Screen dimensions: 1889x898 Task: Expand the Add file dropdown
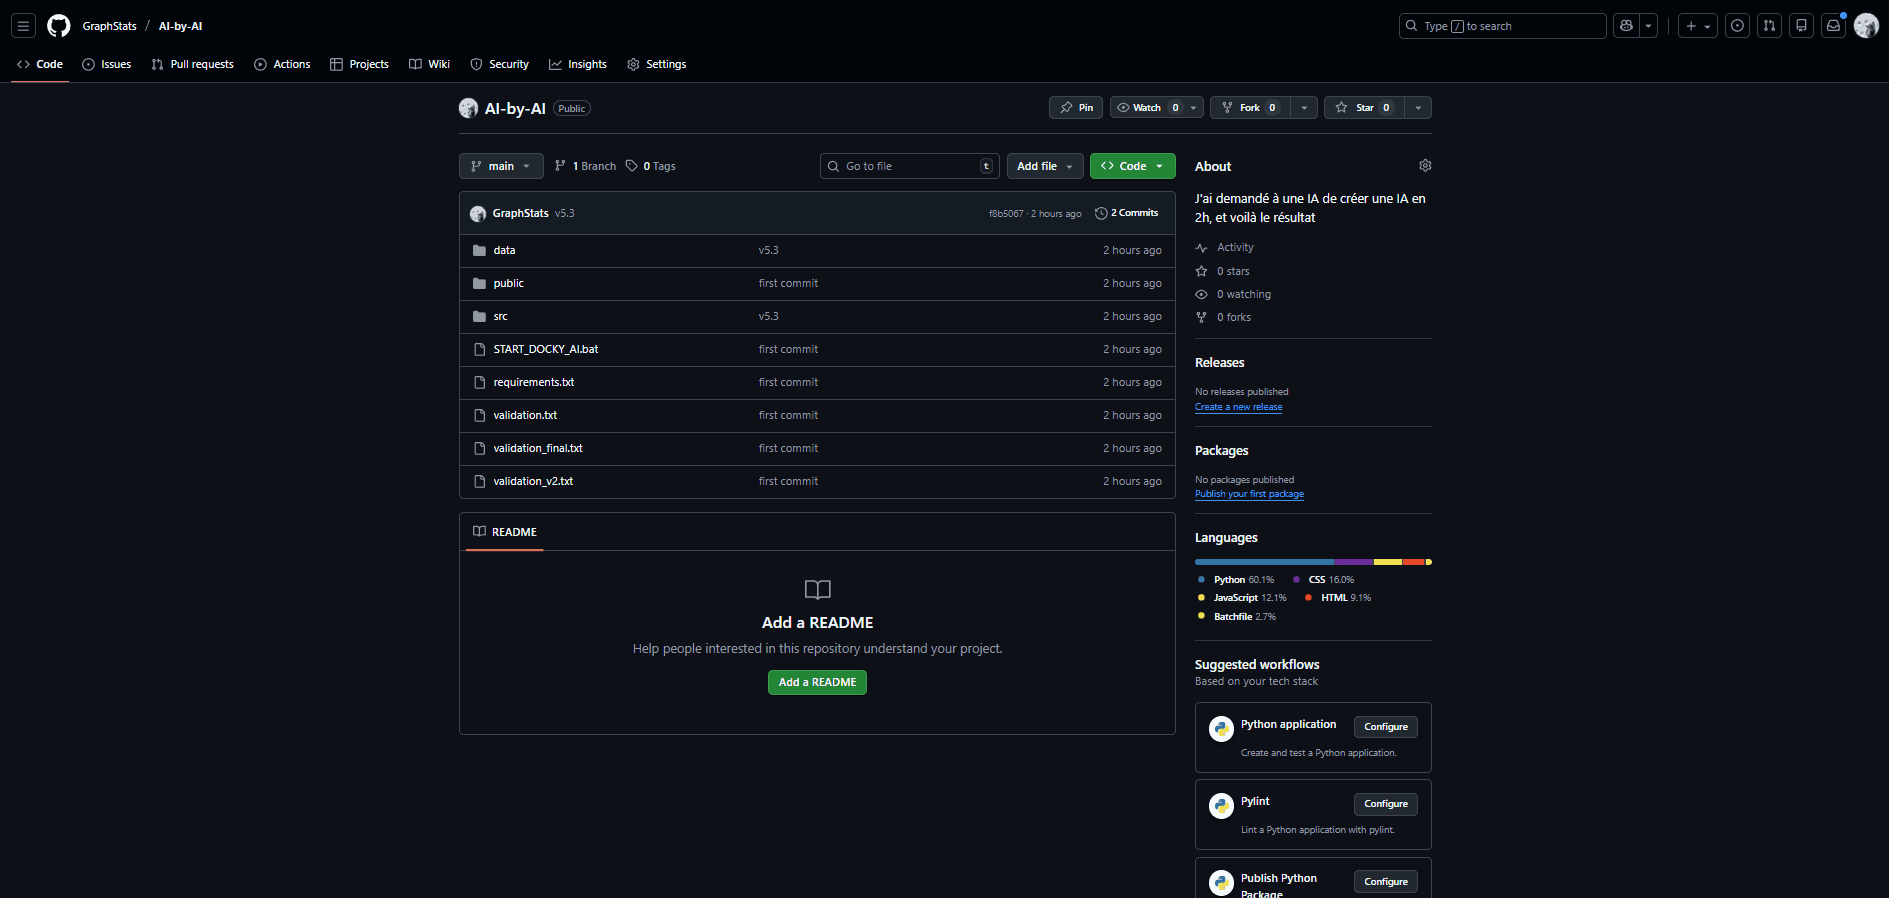point(1044,166)
